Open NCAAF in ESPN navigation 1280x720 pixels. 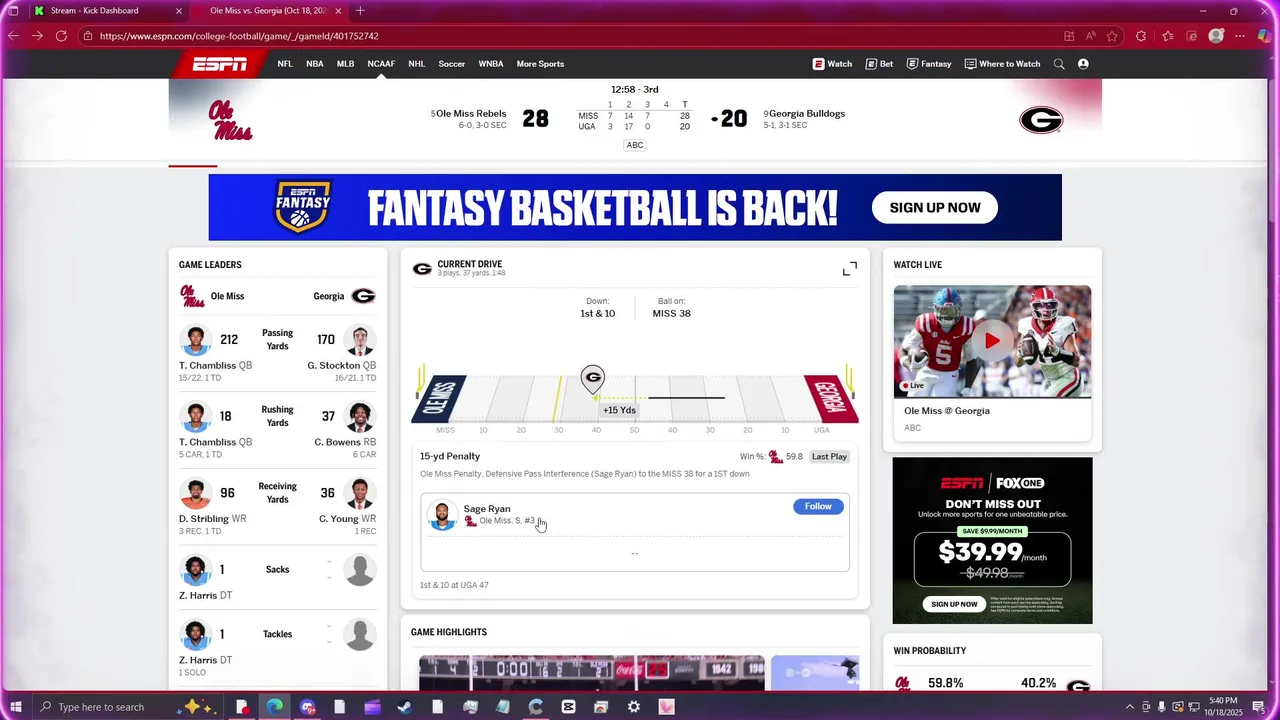[x=381, y=64]
